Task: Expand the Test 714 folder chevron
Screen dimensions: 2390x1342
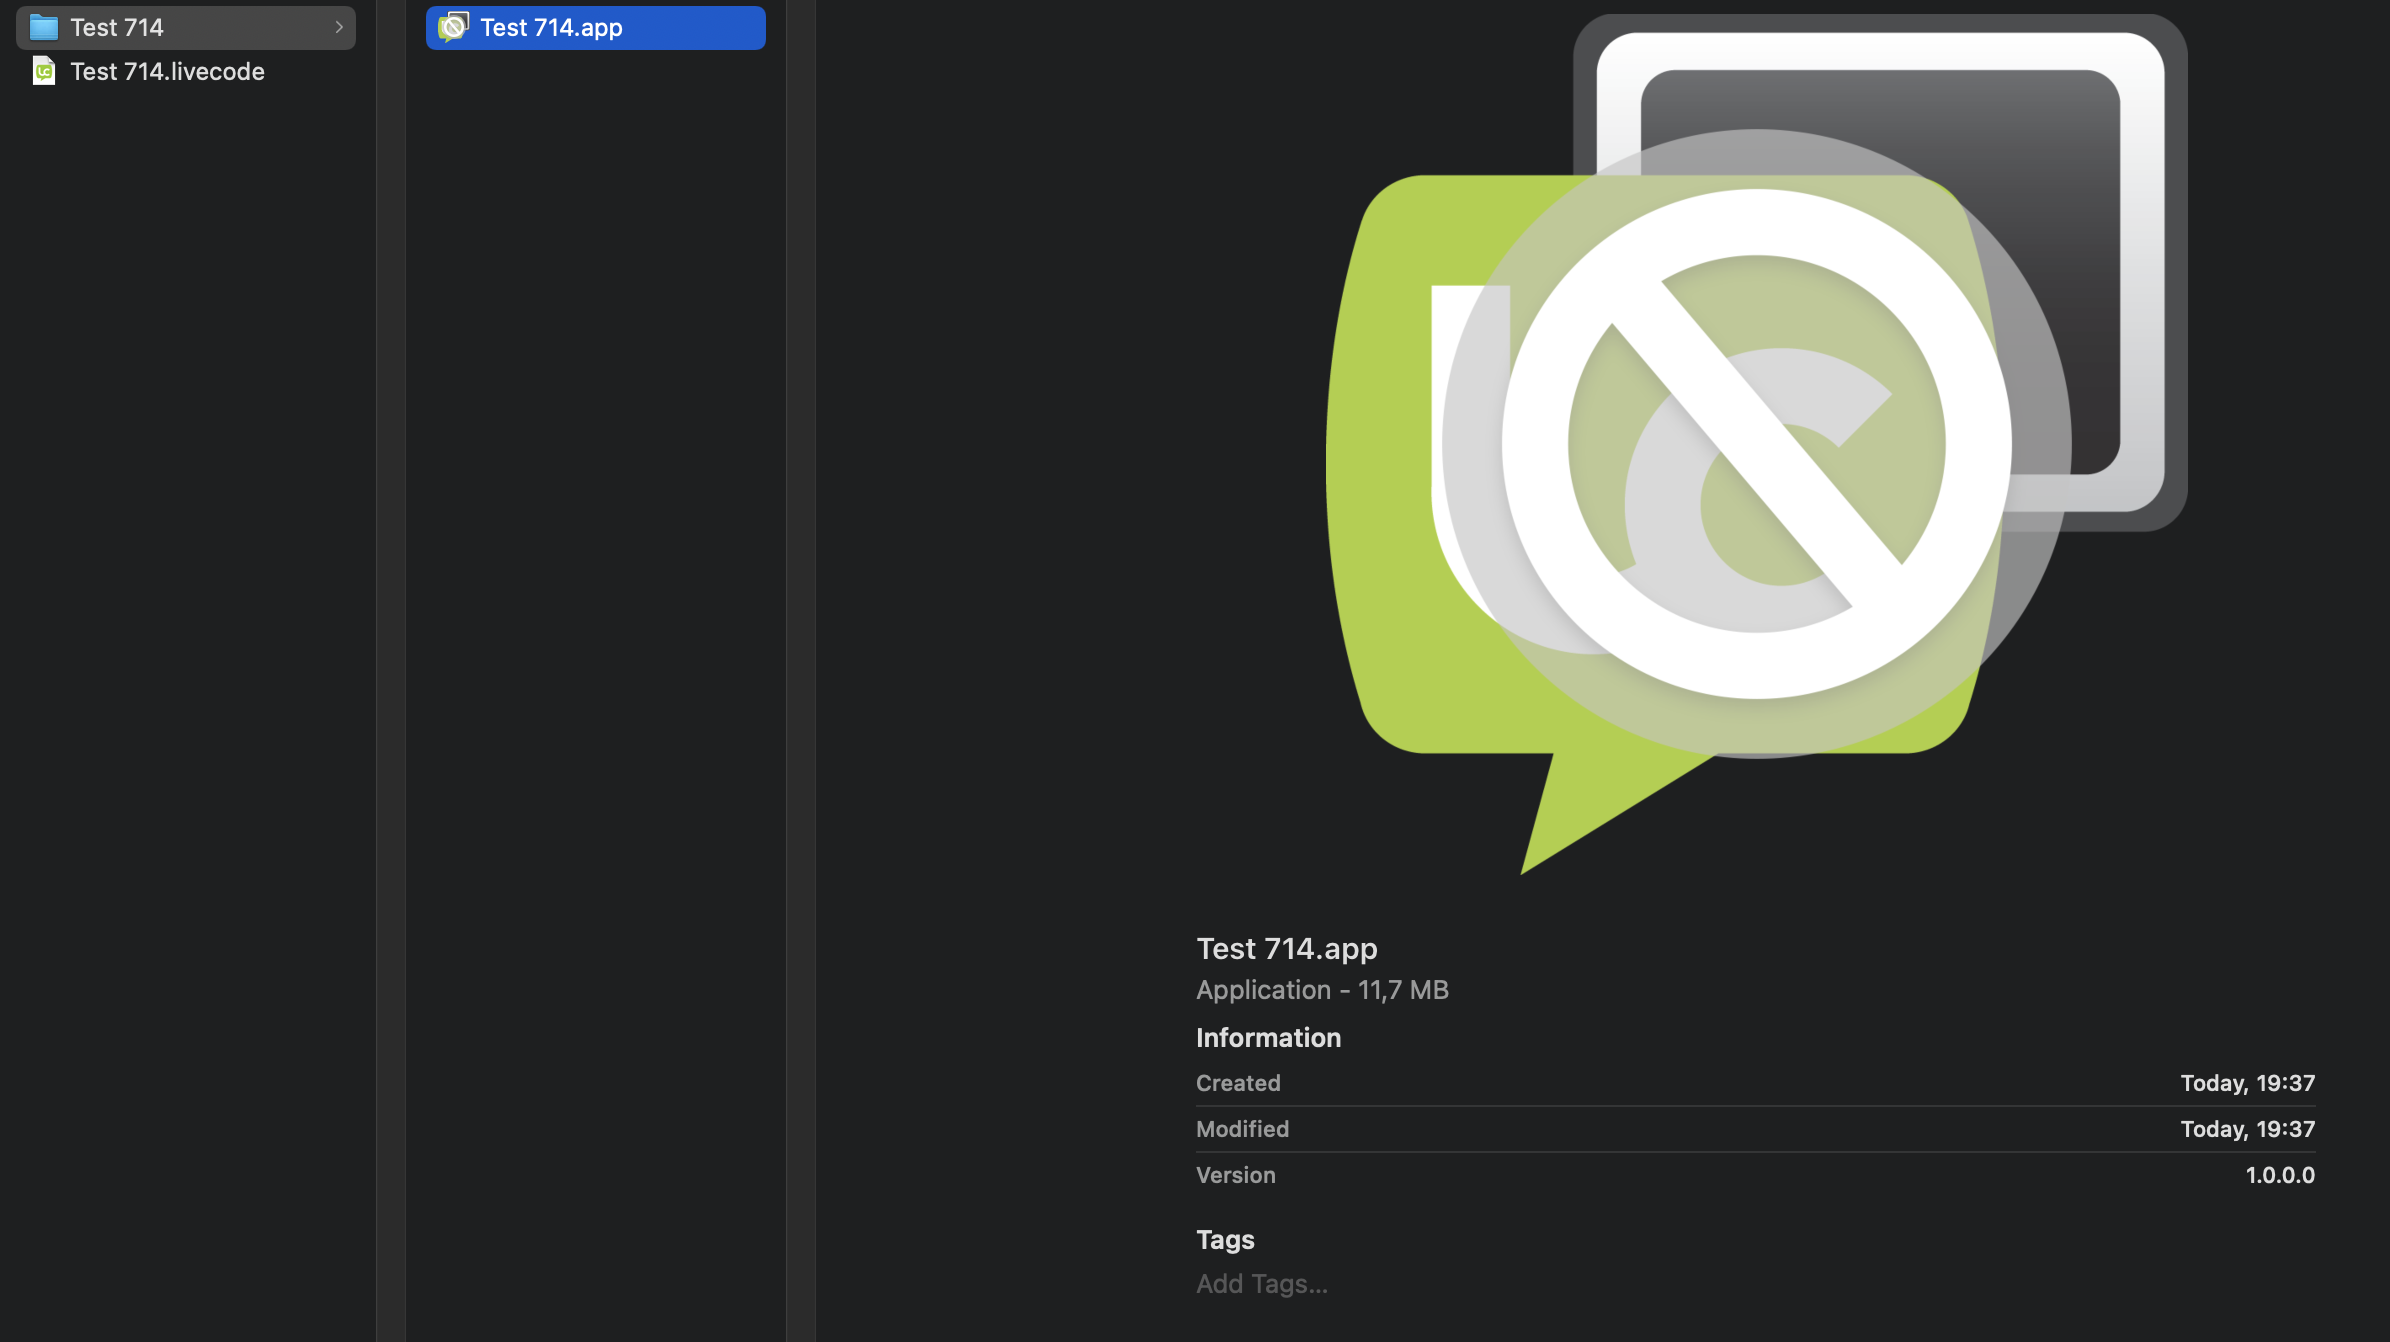Action: pos(339,27)
